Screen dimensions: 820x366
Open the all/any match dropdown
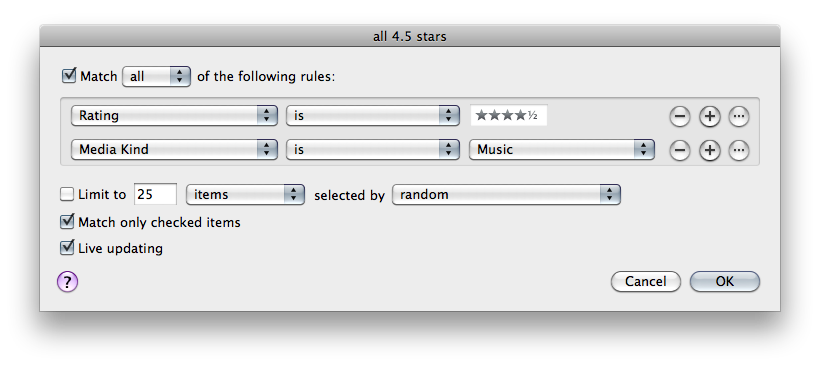(156, 76)
